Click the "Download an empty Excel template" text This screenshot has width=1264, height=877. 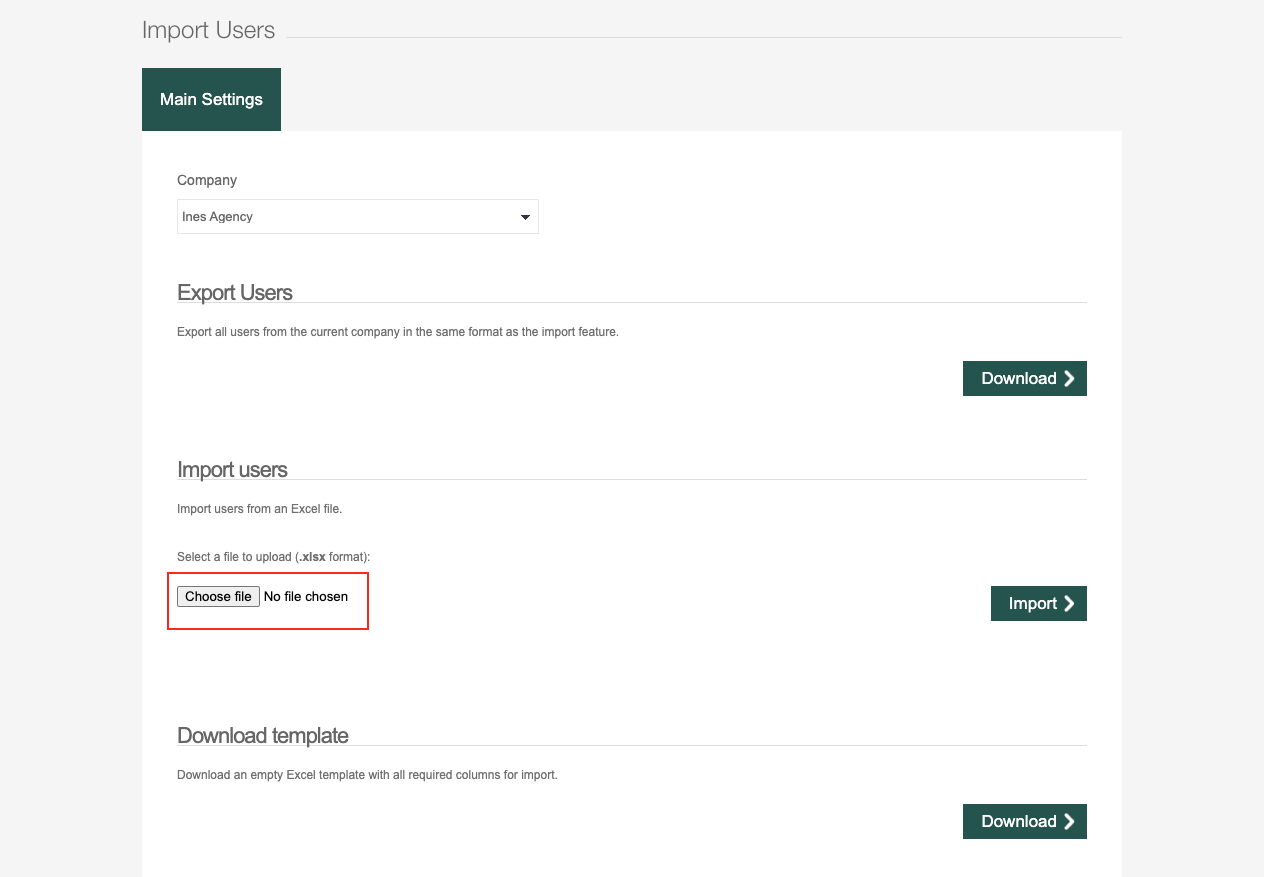click(x=367, y=774)
